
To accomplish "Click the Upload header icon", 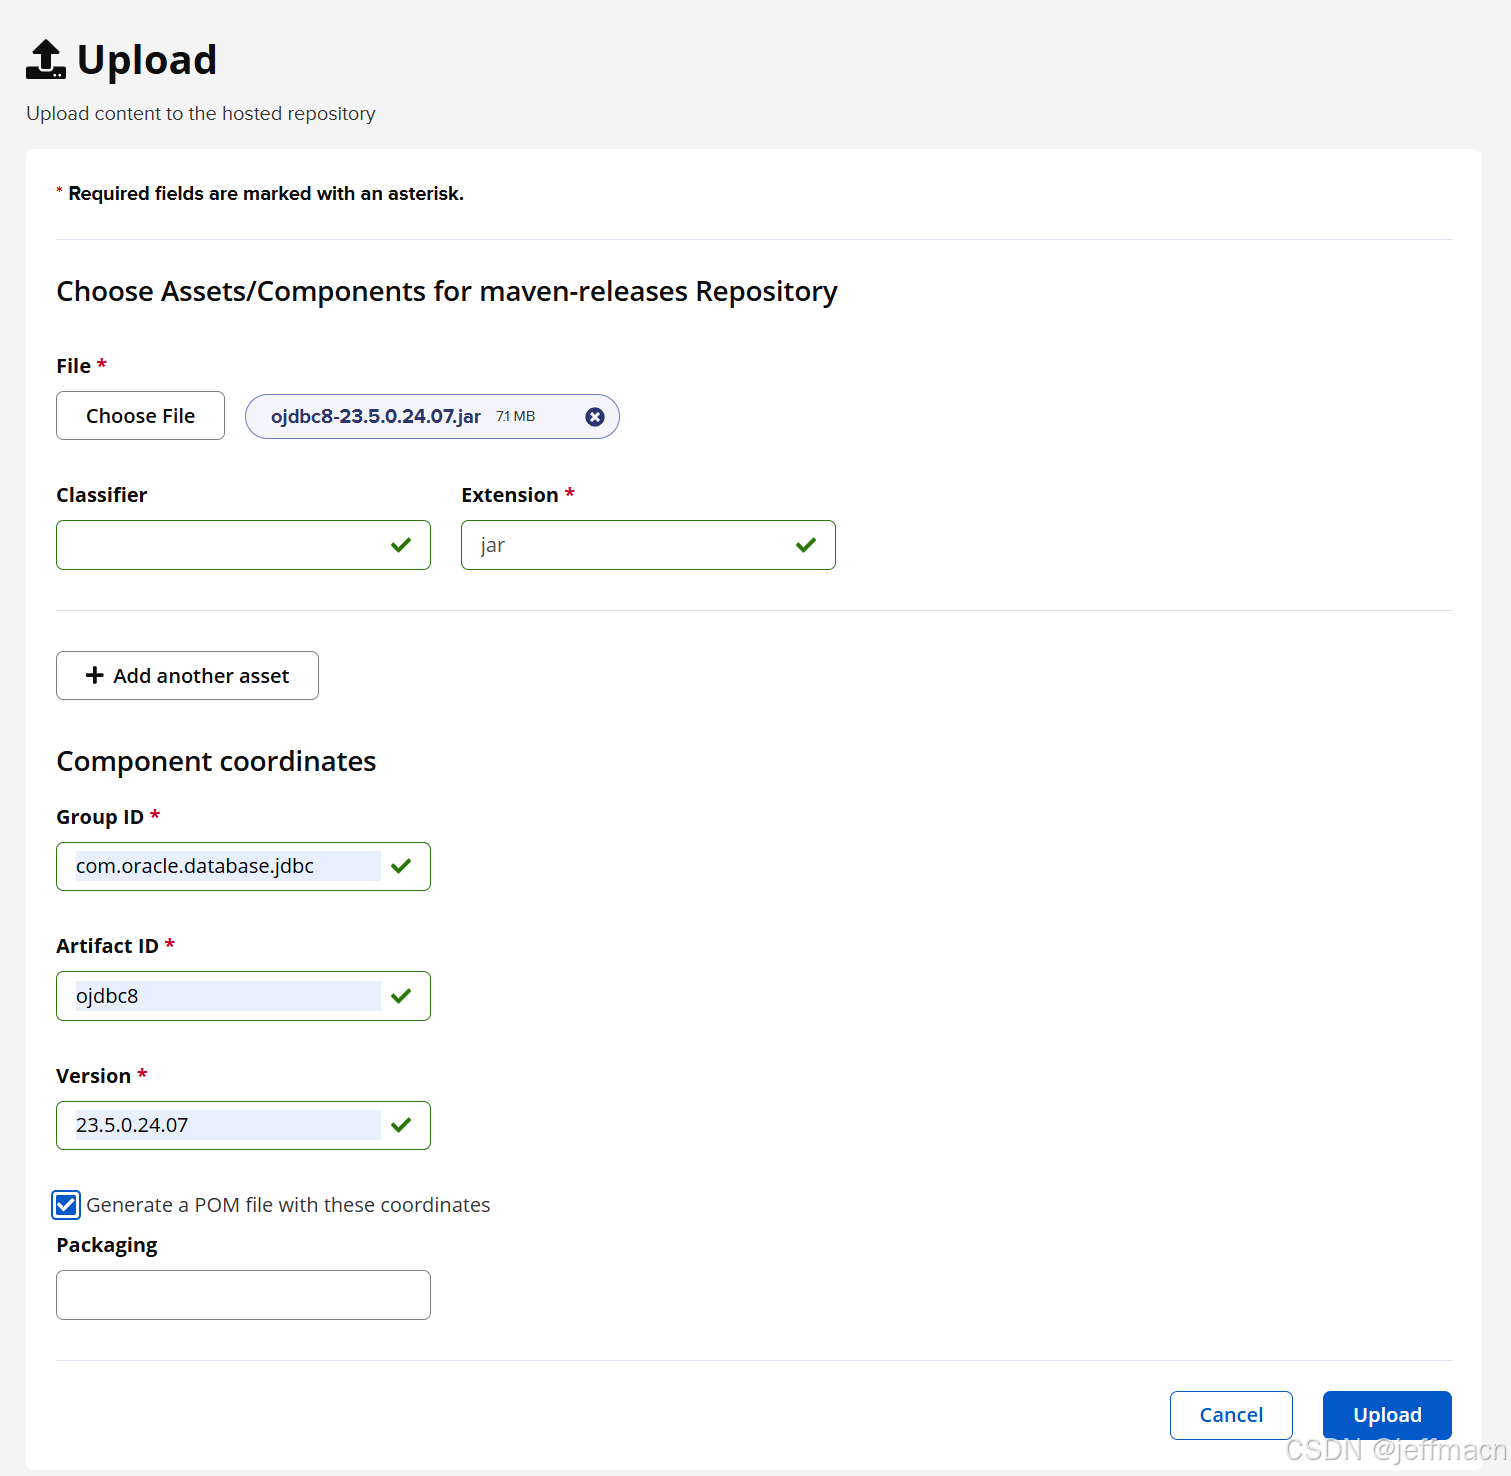I will (45, 59).
